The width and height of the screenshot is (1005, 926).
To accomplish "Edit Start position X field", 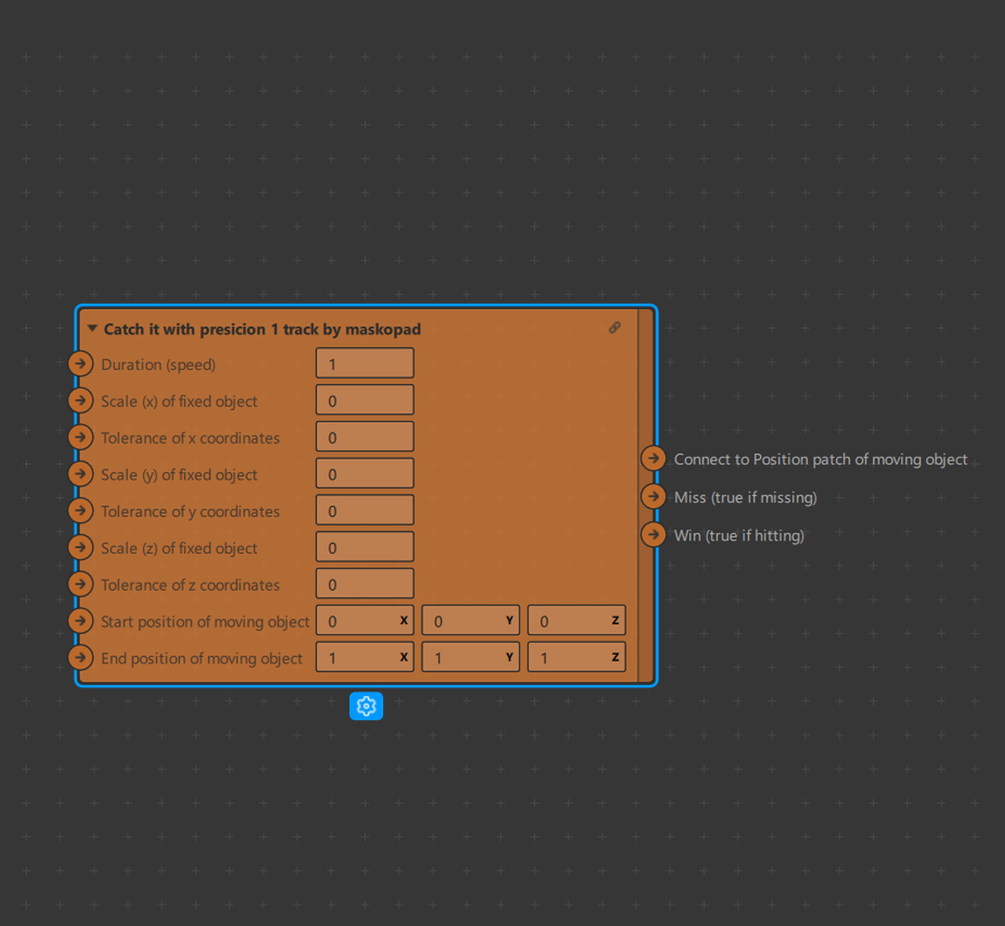I will click(x=365, y=620).
